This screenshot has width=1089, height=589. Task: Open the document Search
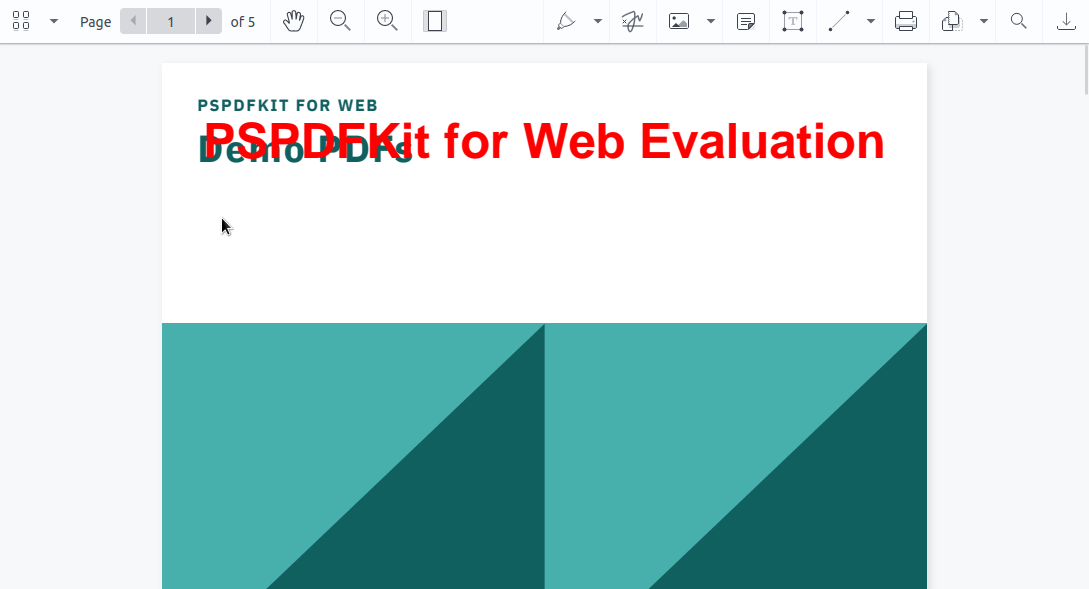[1018, 21]
